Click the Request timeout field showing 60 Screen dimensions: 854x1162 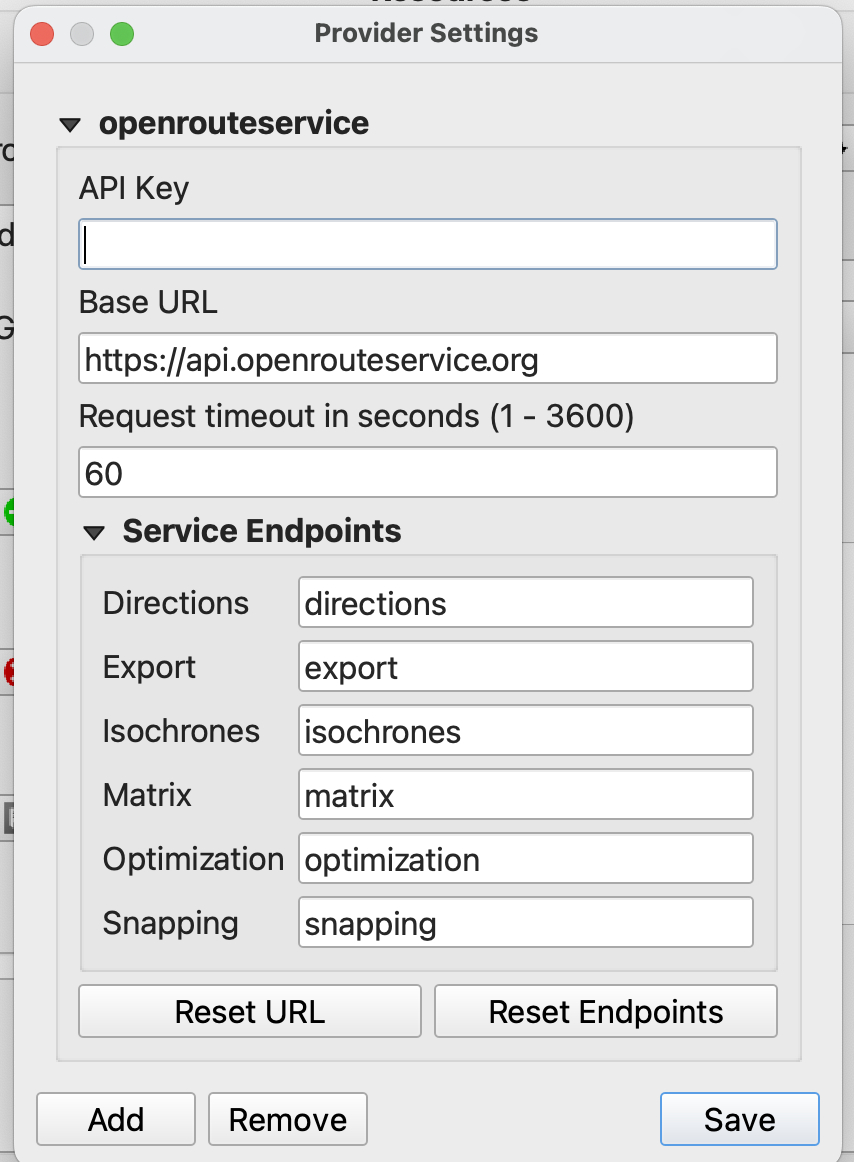428,472
